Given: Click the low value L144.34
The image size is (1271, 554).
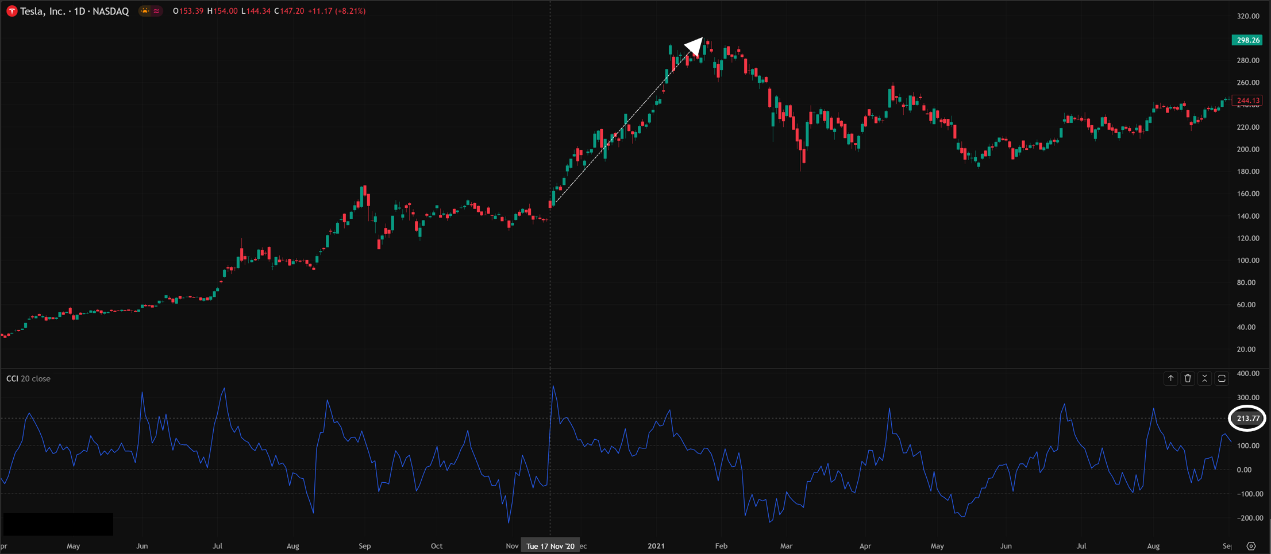Looking at the screenshot, I should point(255,10).
